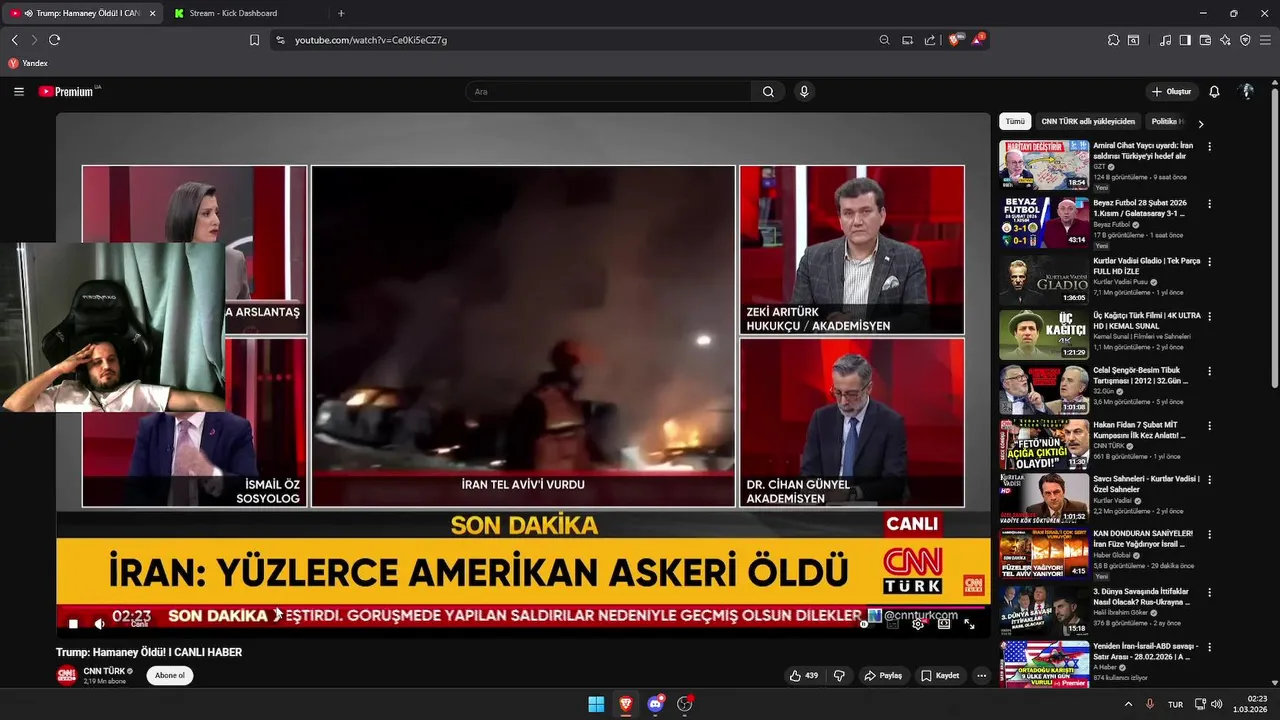Open Brave Shields lion icon
The image size is (1280, 720).
tap(955, 40)
